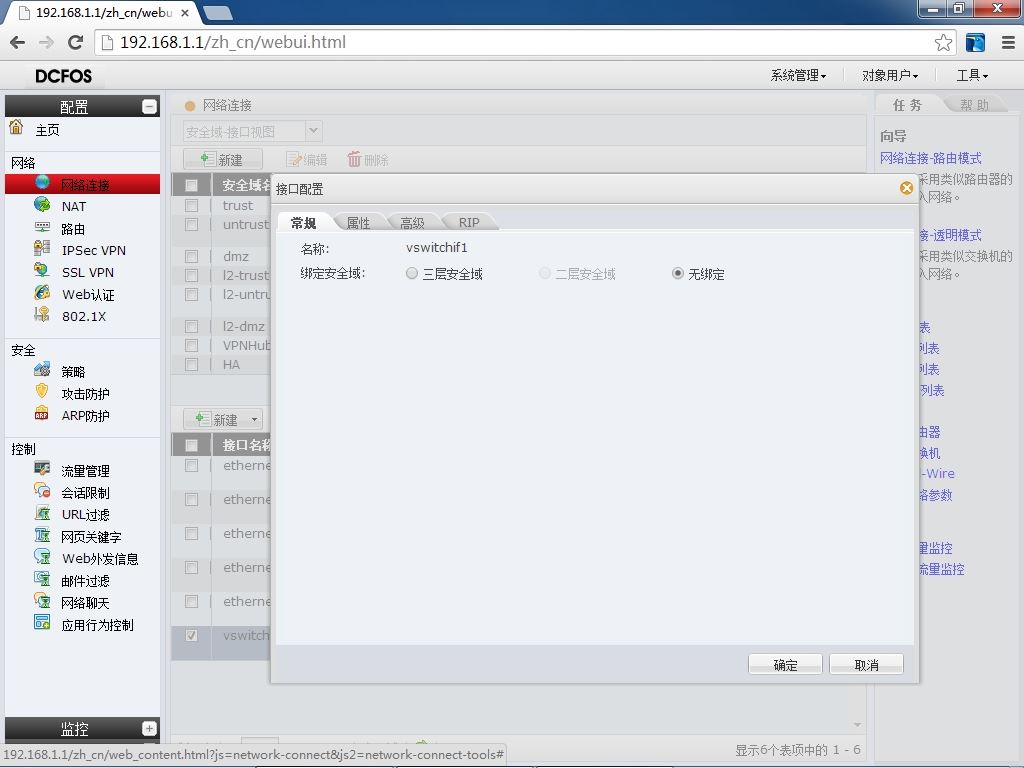Open Web认证 icon
This screenshot has height=768, width=1024.
point(42,293)
